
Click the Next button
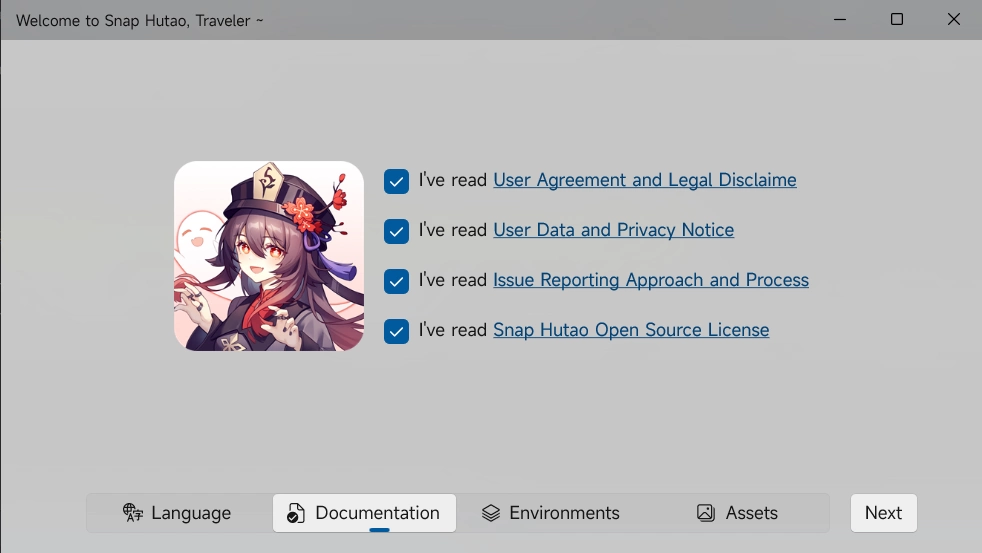click(x=883, y=513)
